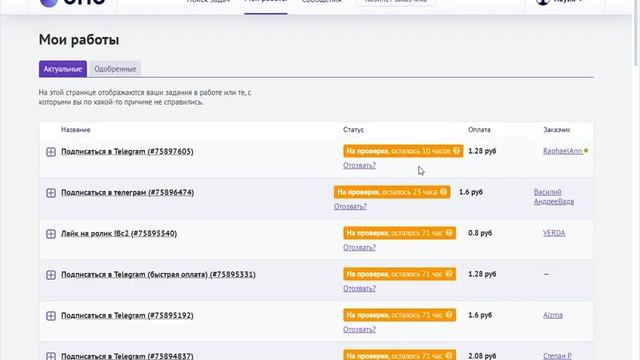Click Отозвать? under task #75895331
This screenshot has height=360, width=640.
click(x=359, y=289)
